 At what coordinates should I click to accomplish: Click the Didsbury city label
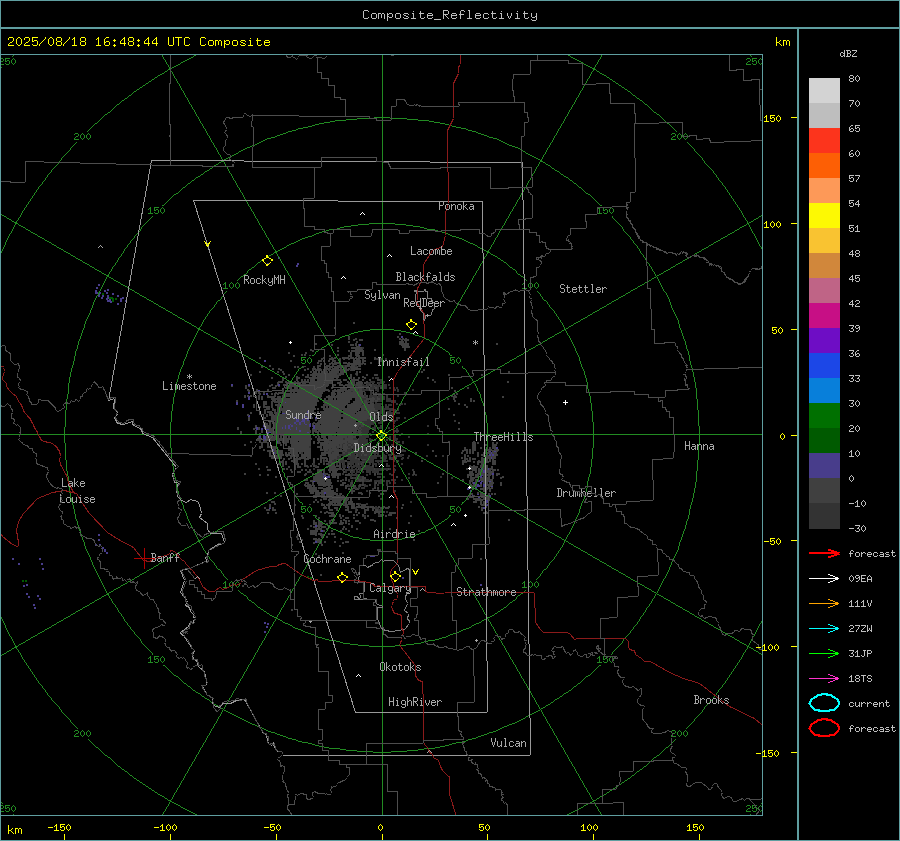[x=377, y=448]
